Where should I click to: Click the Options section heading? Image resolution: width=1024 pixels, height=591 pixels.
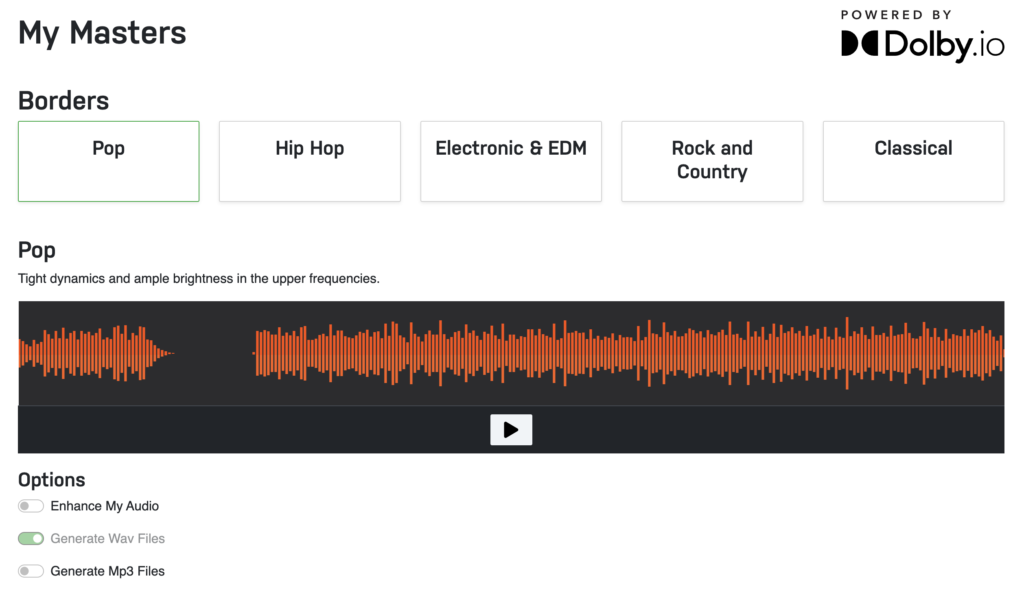52,480
